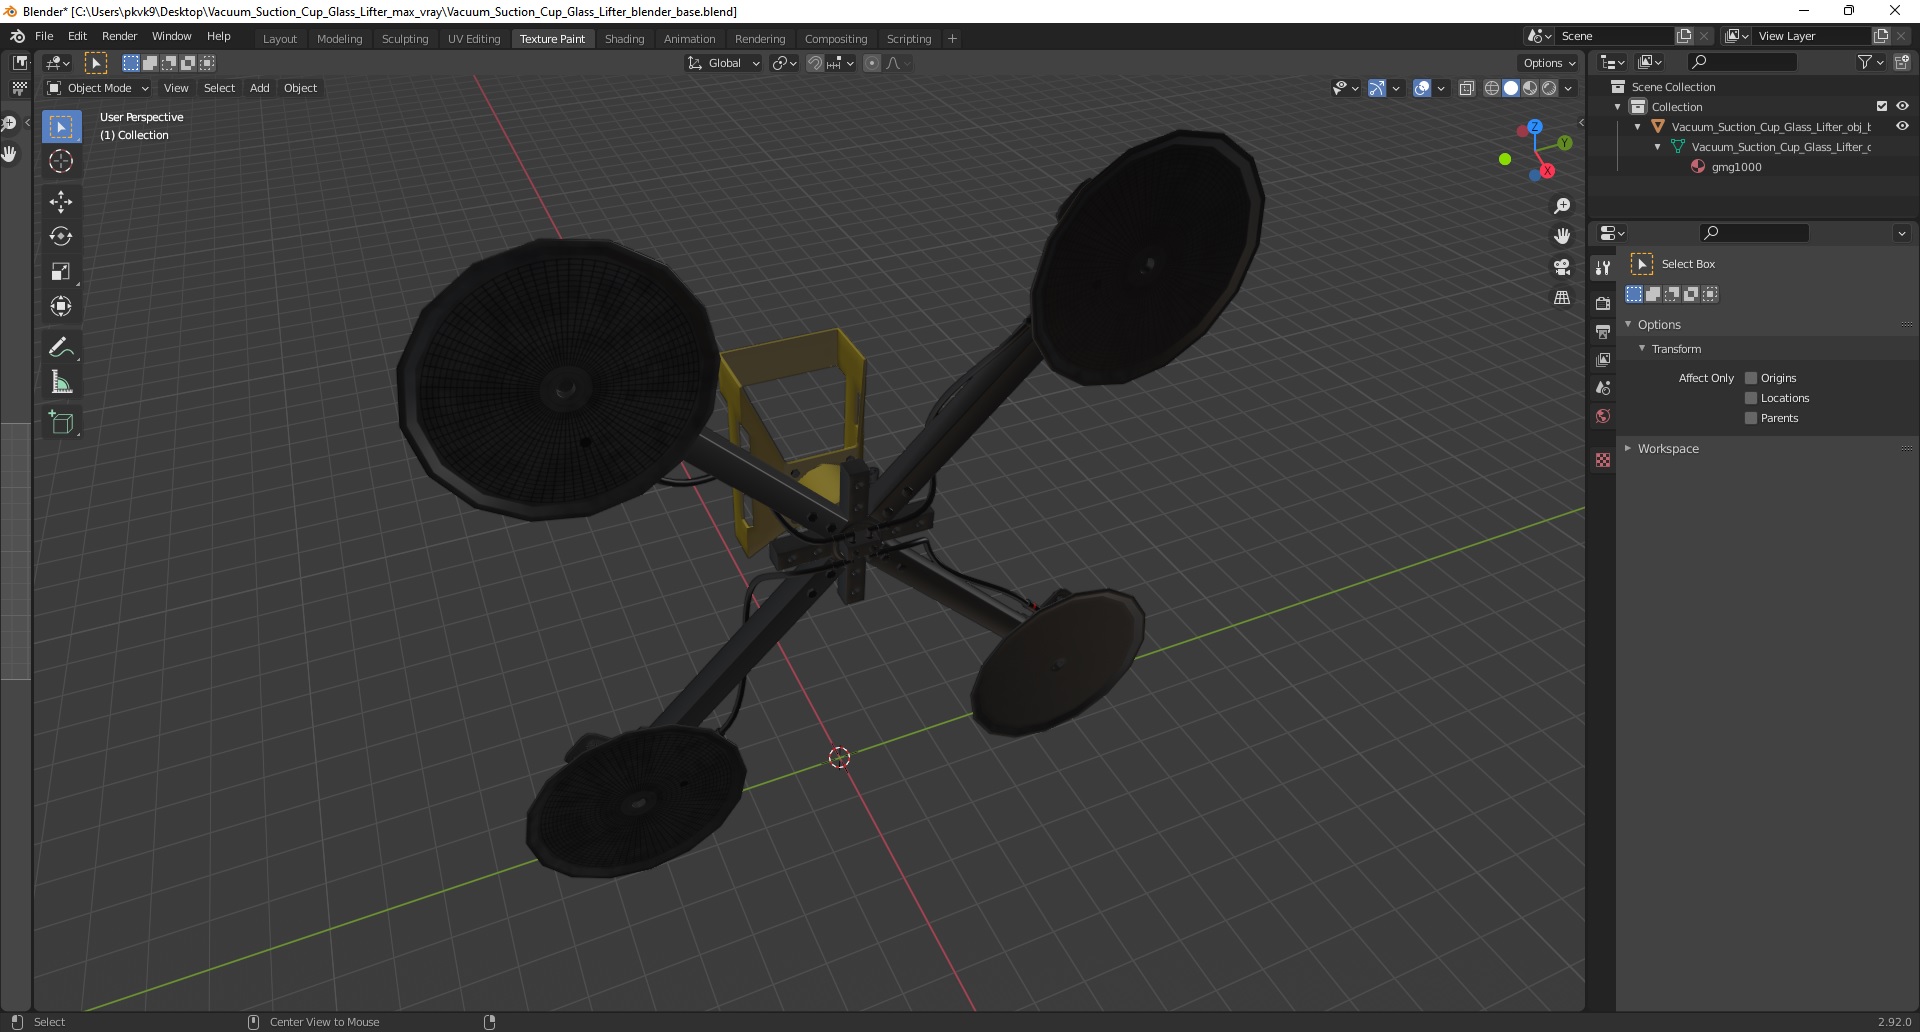Select the Annotate pencil tool
The width and height of the screenshot is (1920, 1032).
(x=61, y=347)
